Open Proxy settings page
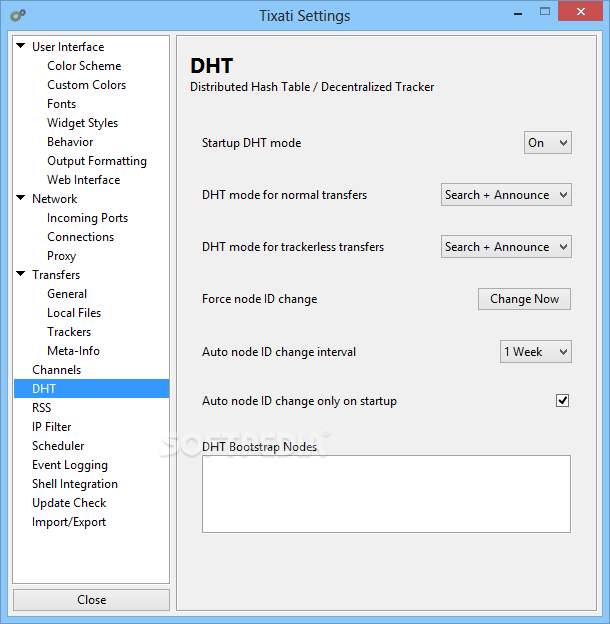610x624 pixels. coord(61,256)
